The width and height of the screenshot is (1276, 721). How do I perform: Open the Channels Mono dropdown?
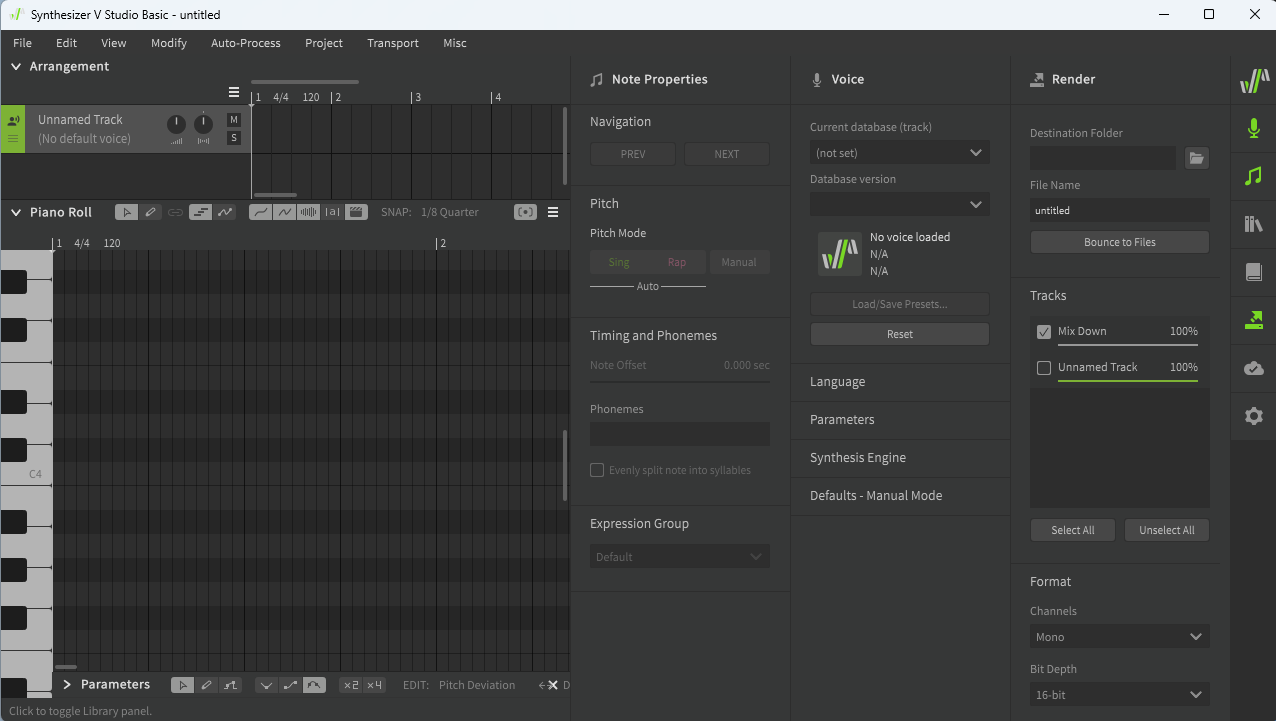point(1120,637)
